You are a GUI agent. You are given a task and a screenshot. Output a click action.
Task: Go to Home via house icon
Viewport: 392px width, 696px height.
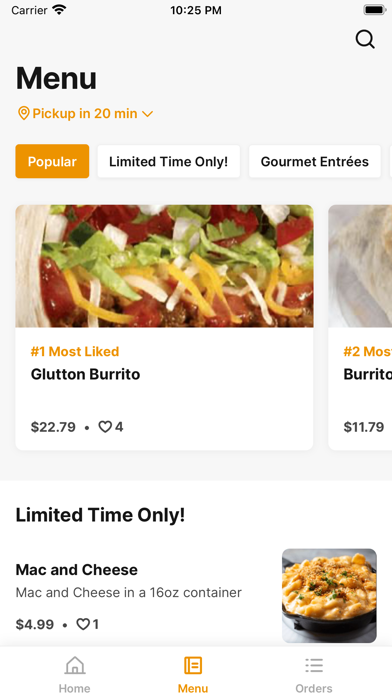tap(75, 665)
